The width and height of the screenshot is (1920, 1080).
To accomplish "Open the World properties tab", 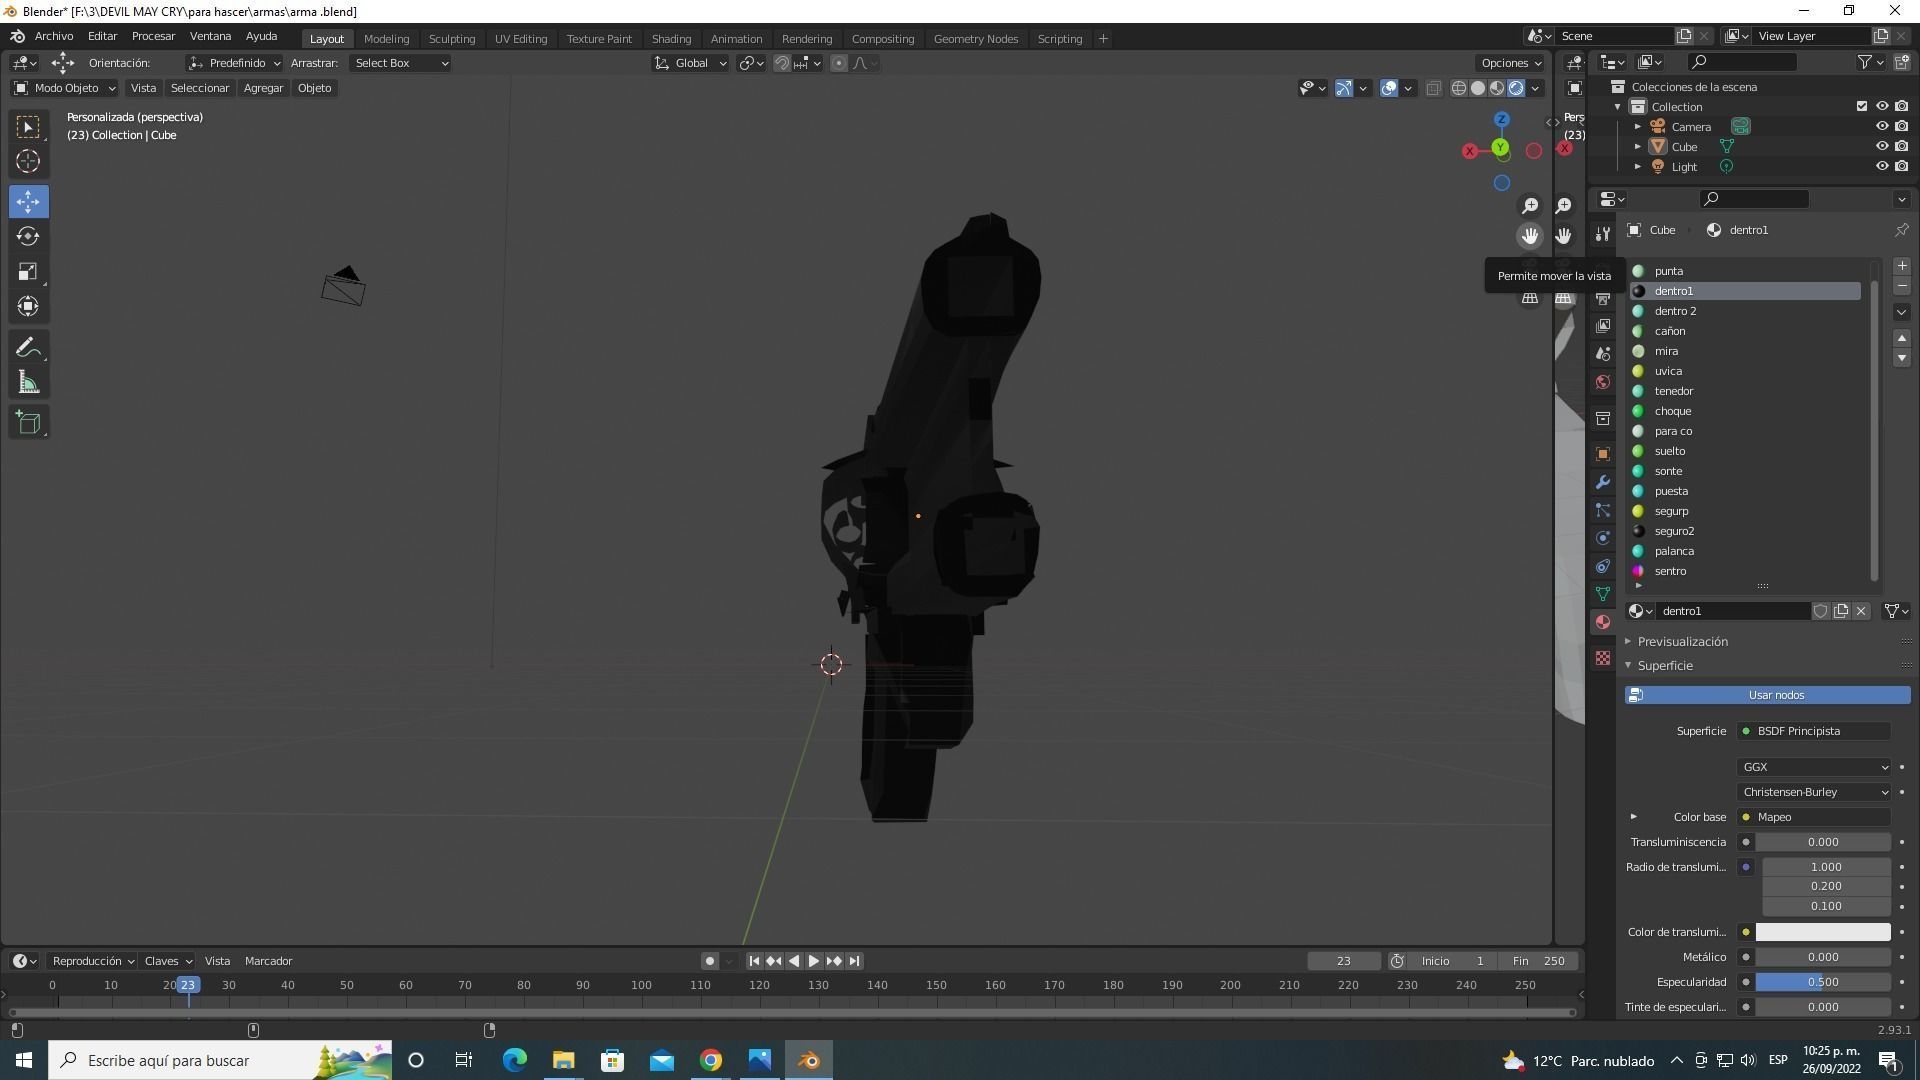I will pos(1603,382).
